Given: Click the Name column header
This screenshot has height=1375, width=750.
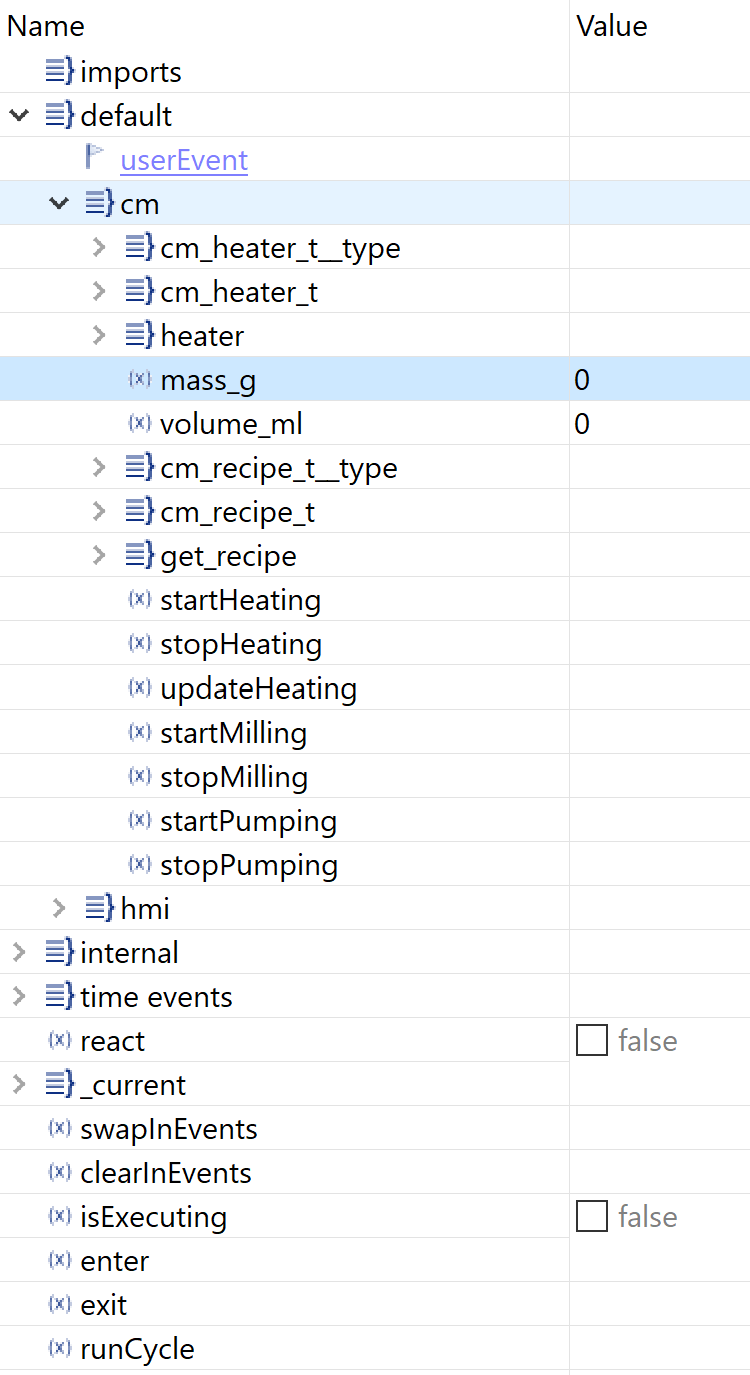Looking at the screenshot, I should click(x=45, y=26).
